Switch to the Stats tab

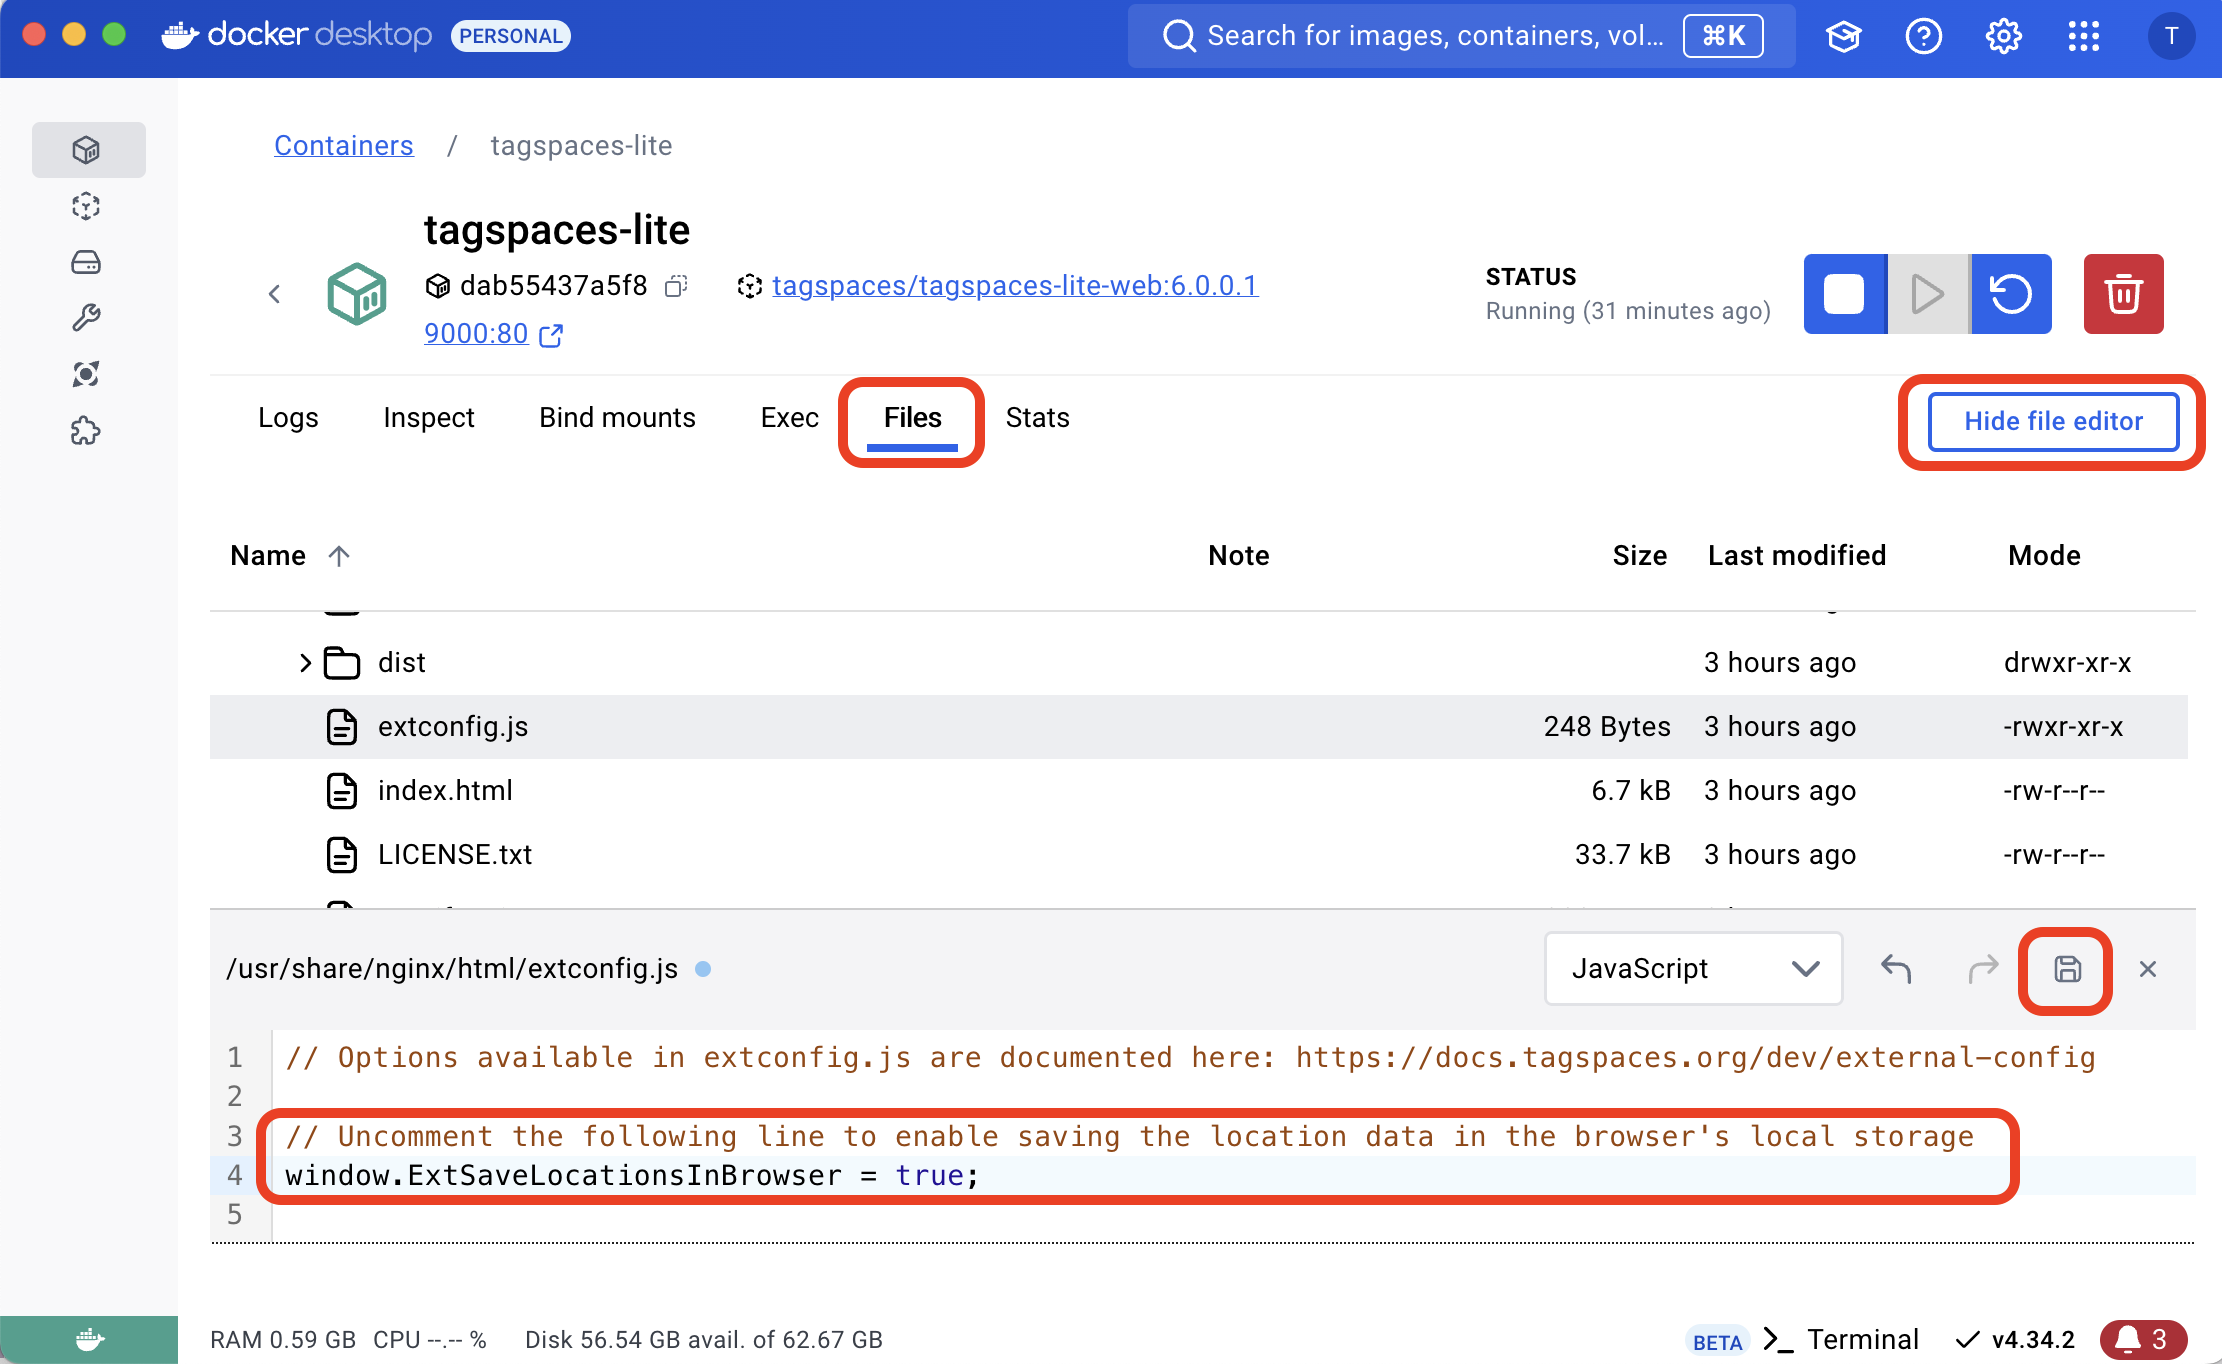[x=1040, y=418]
